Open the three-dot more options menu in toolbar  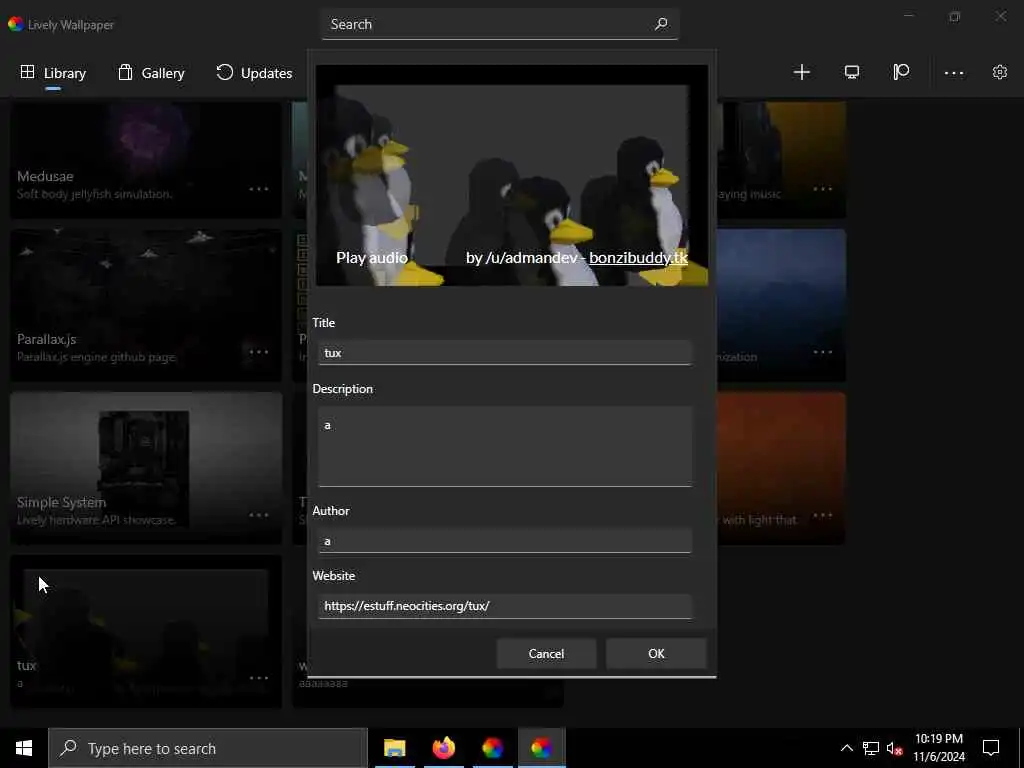953,73
